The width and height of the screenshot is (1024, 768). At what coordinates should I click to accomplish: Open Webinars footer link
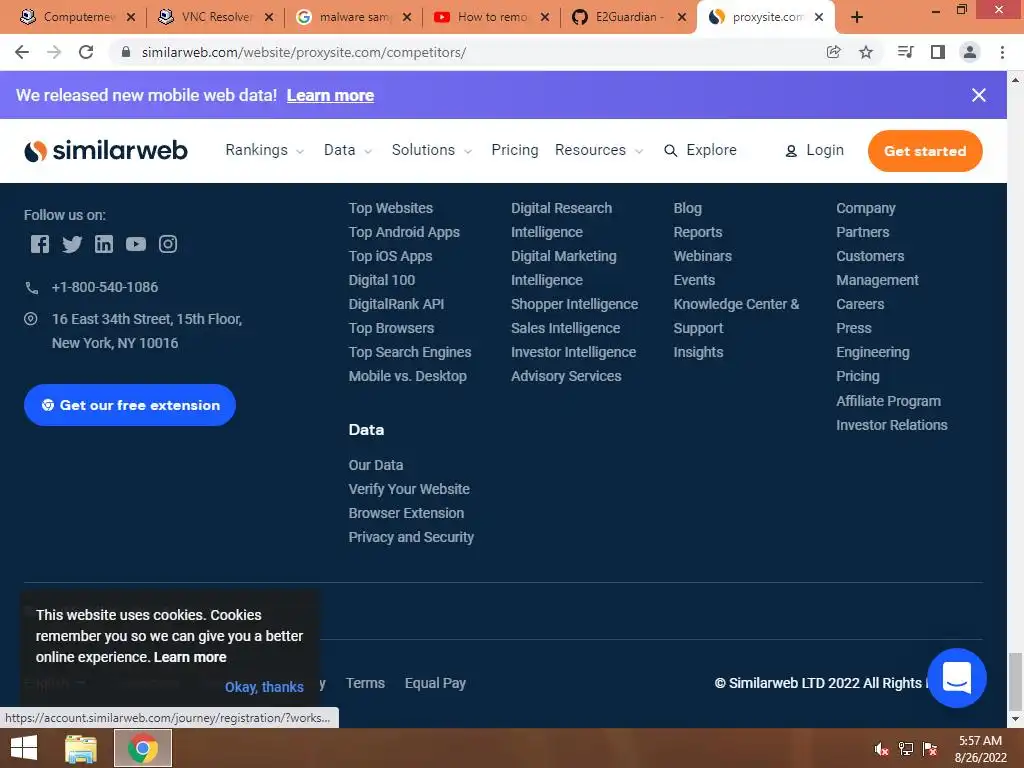coord(703,256)
